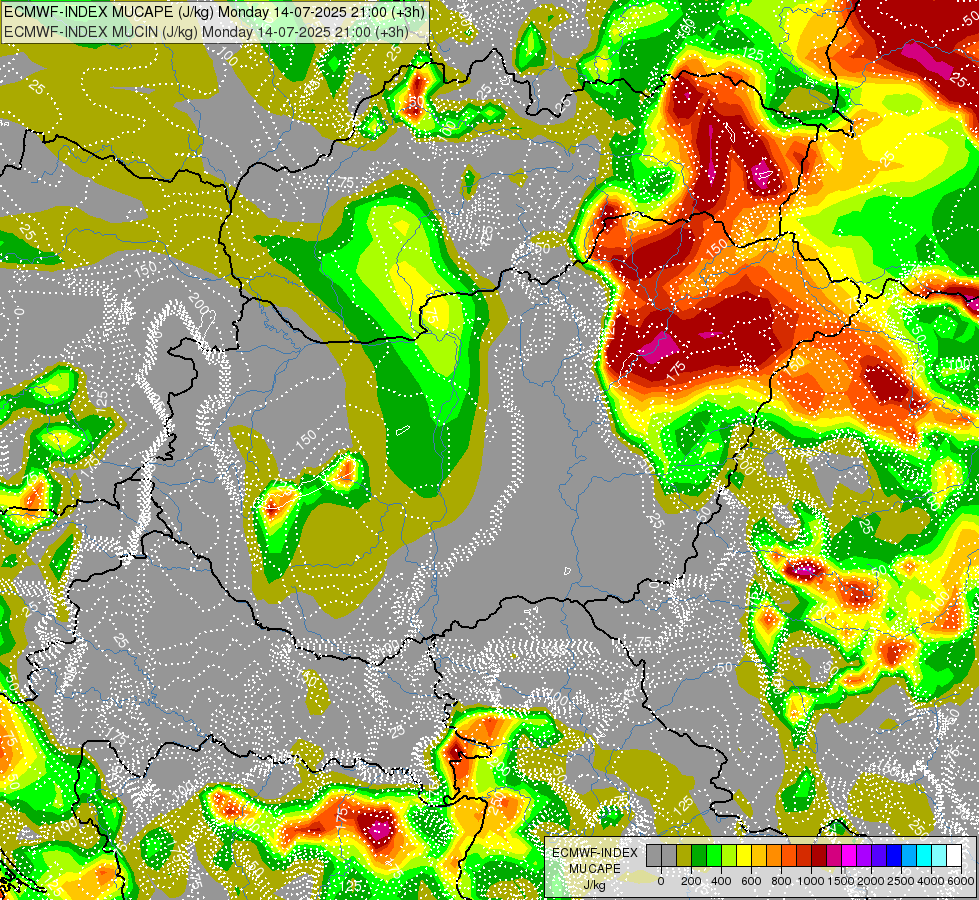Select the pale cyan swatch right of 4000
The image size is (979, 900).
click(940, 856)
